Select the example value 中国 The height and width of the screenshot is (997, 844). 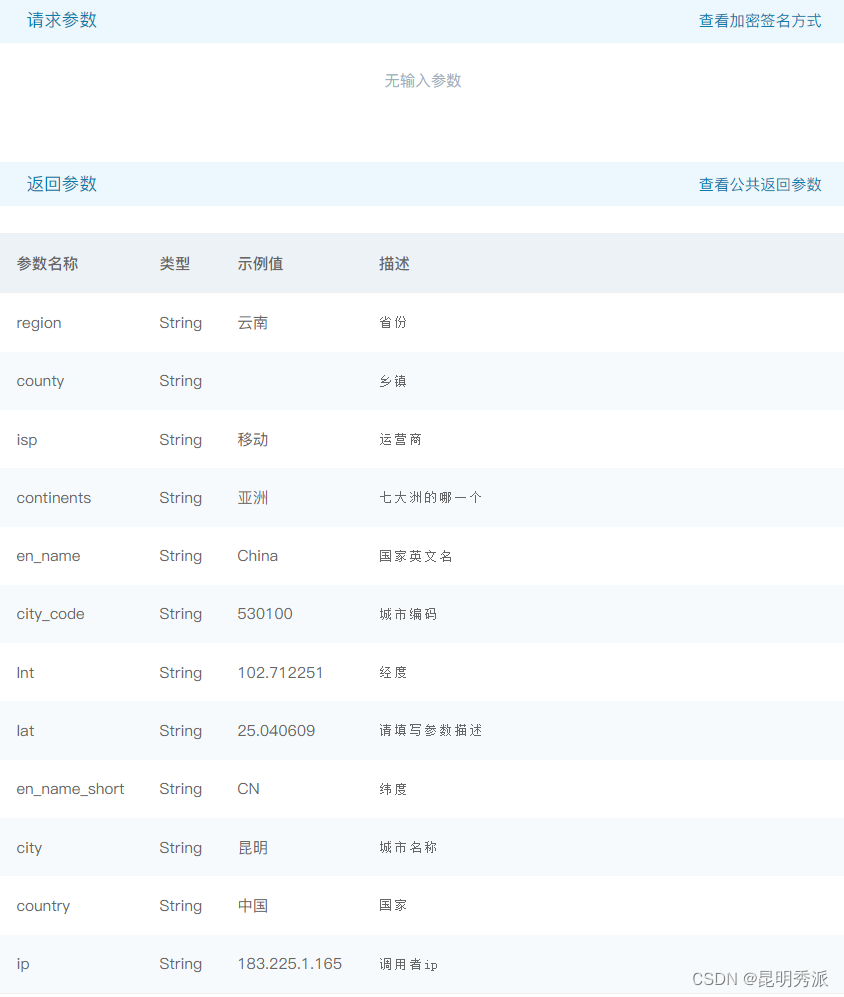[253, 905]
